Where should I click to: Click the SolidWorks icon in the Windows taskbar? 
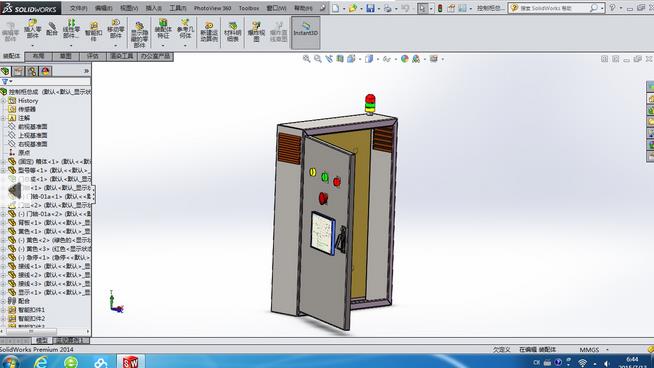pos(130,362)
